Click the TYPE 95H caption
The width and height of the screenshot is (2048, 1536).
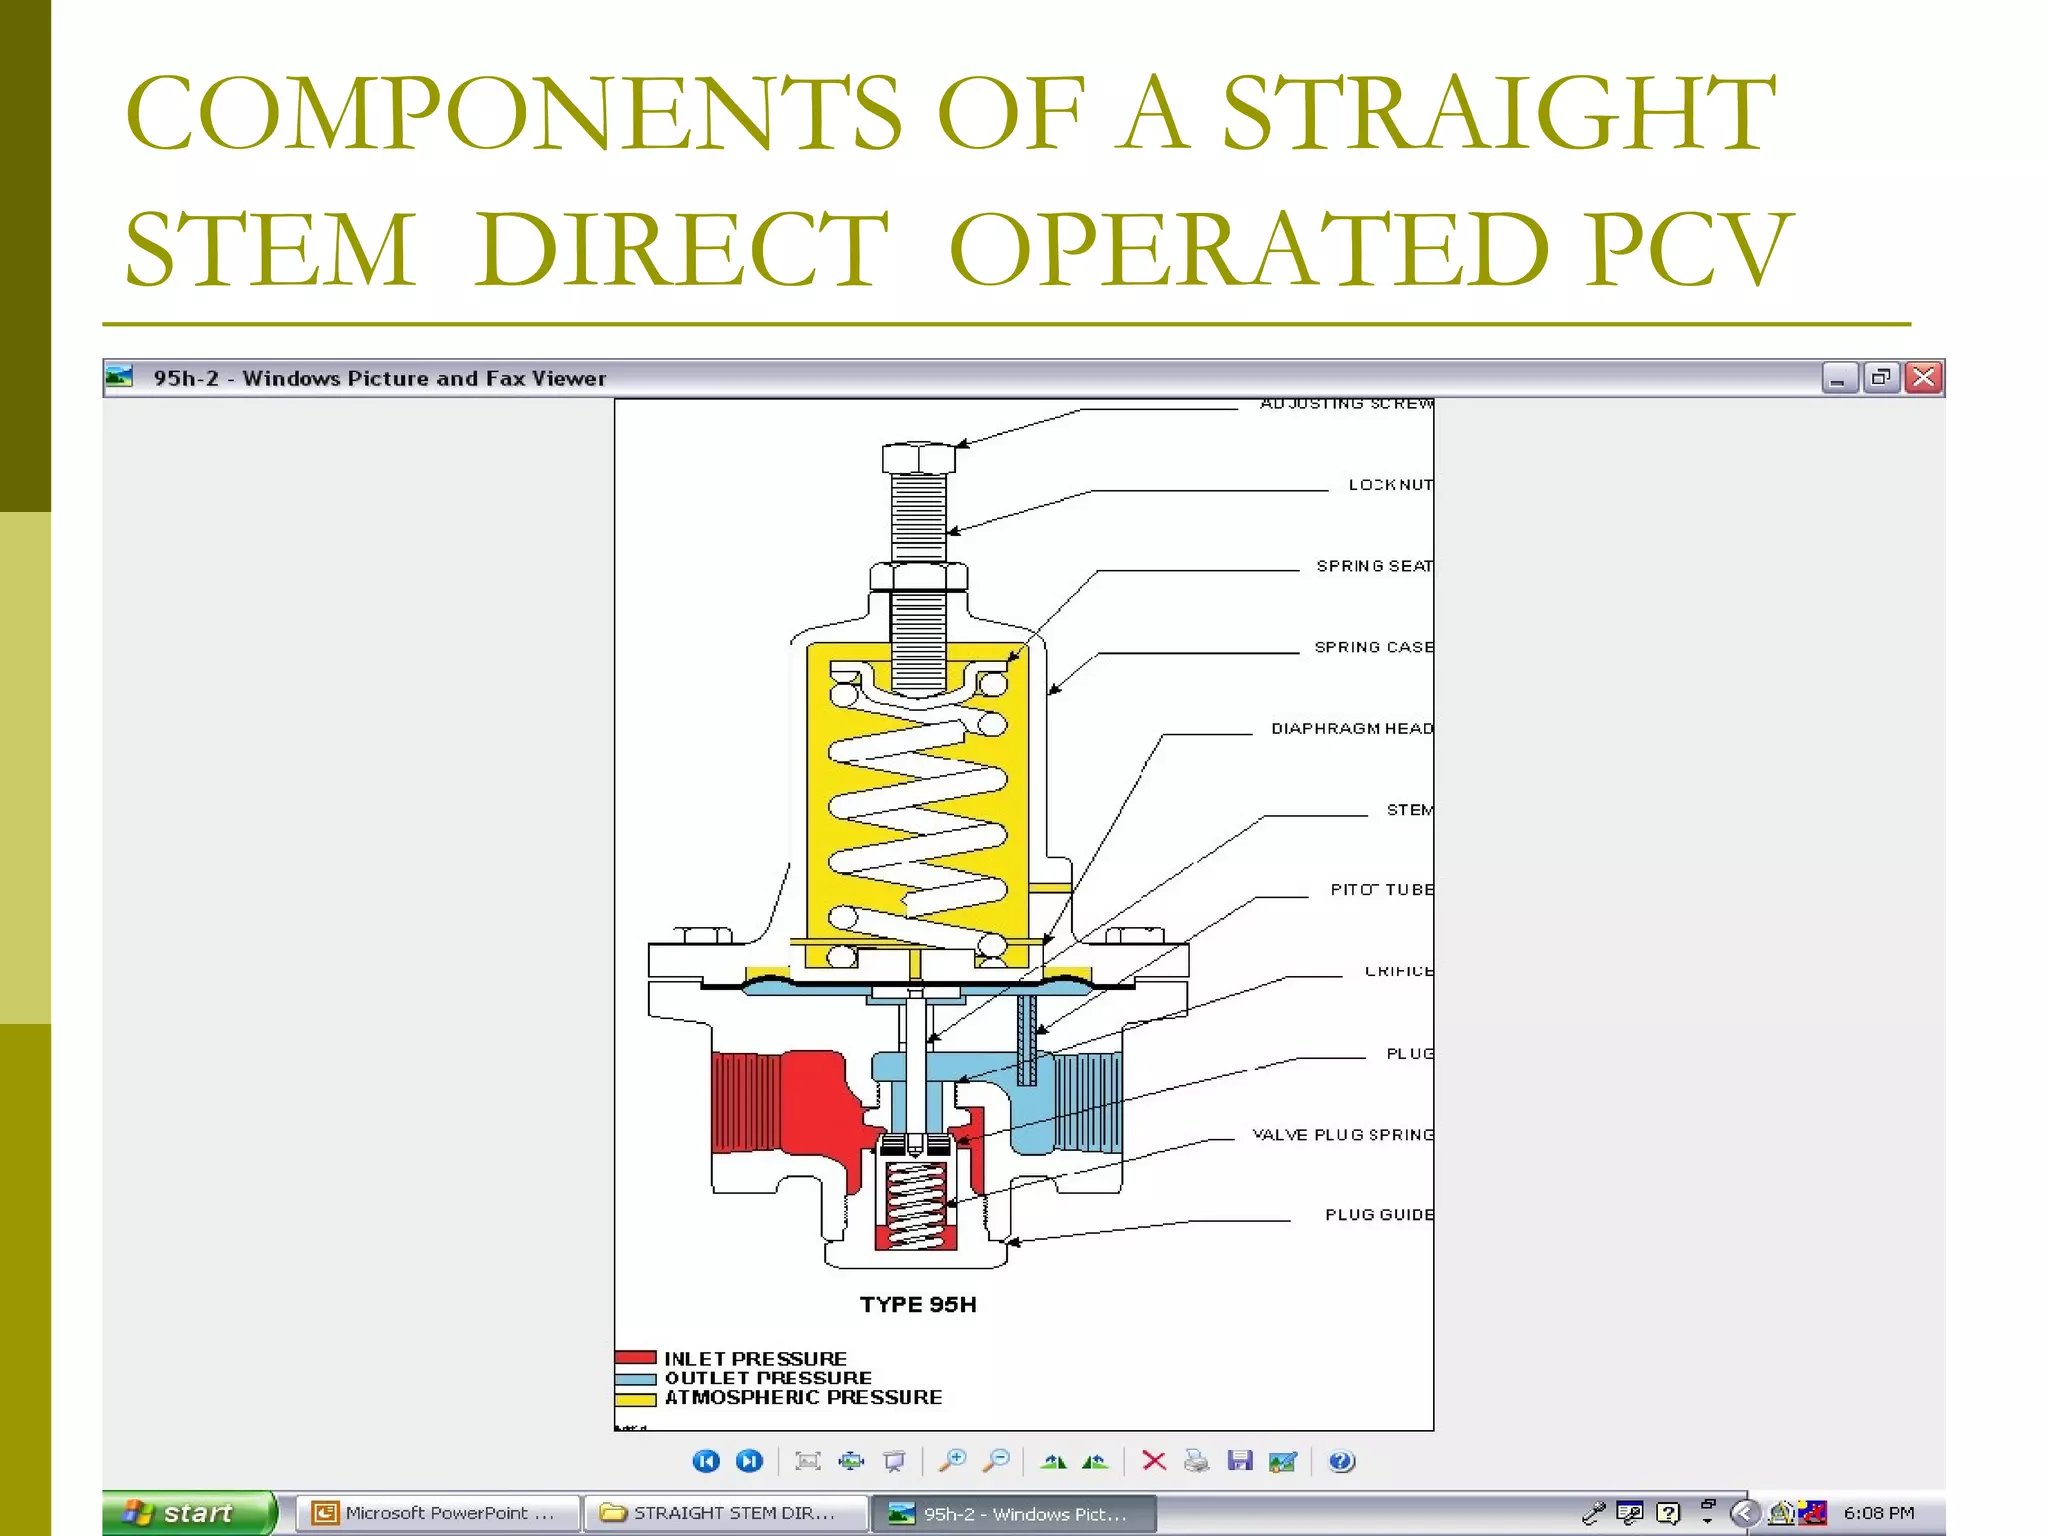pos(918,1305)
